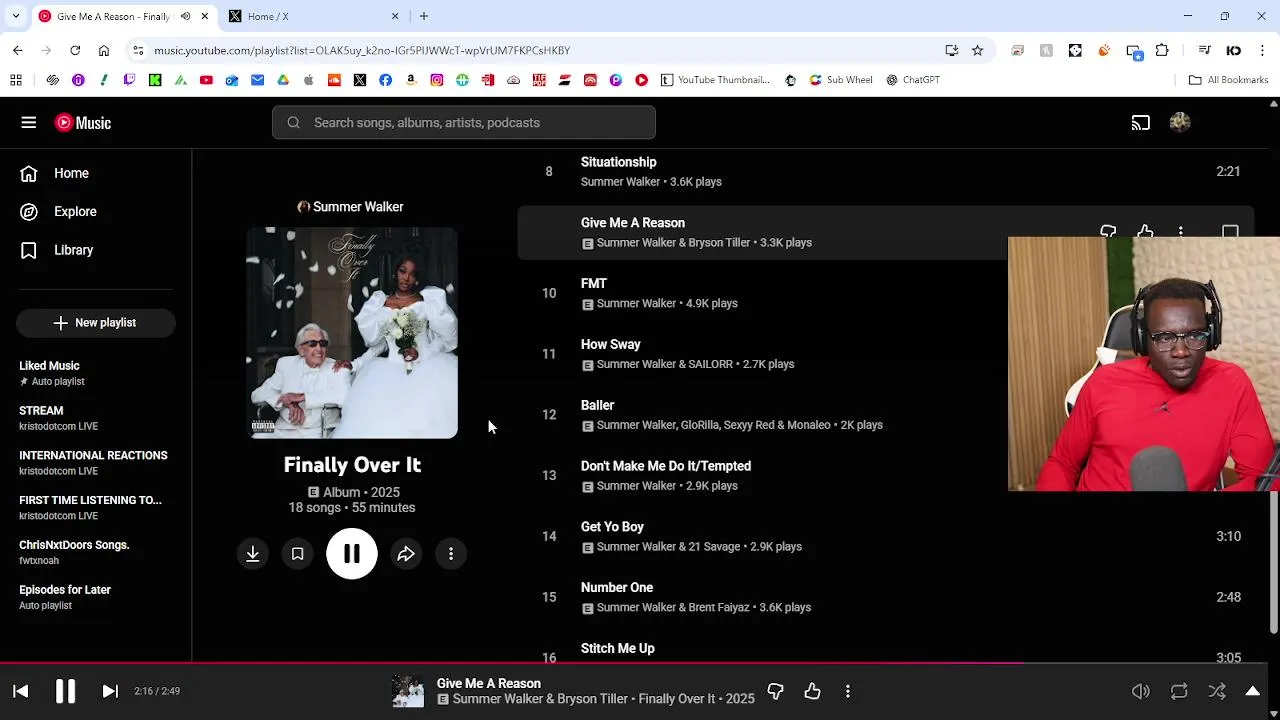The width and height of the screenshot is (1280, 720).
Task: Open the Kick bookmark icon
Action: click(155, 80)
